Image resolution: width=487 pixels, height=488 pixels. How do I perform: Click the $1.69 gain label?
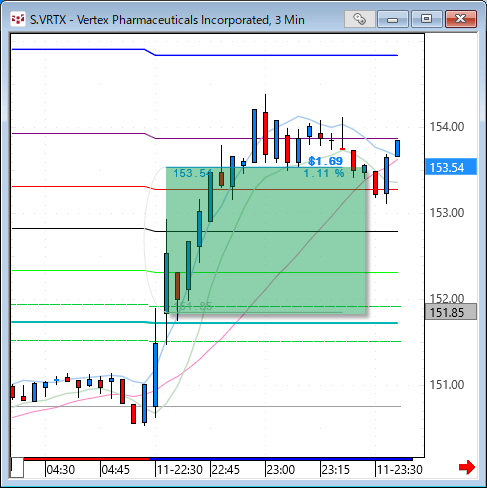pyautogui.click(x=325, y=161)
